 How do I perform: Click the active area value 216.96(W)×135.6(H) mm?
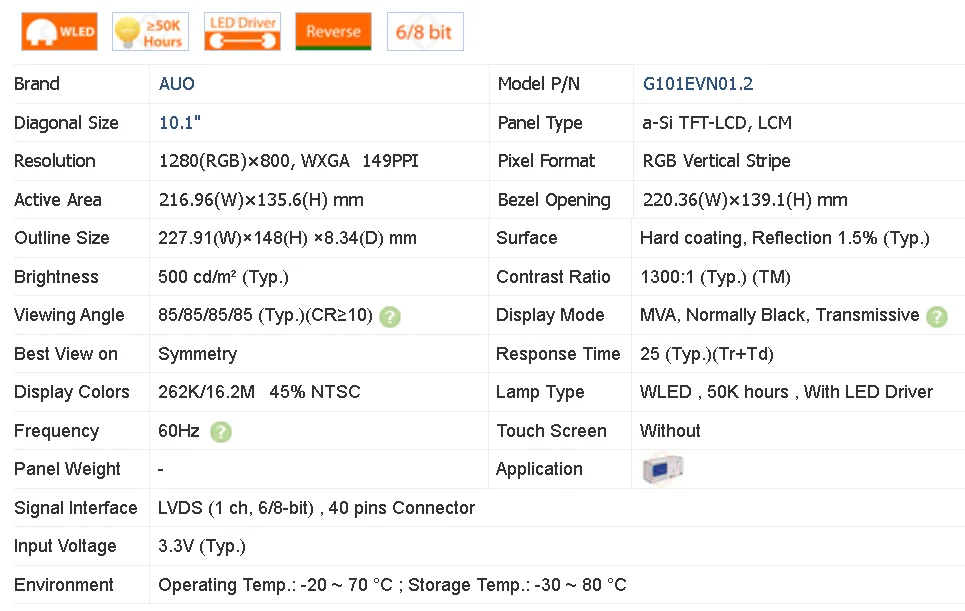(261, 200)
